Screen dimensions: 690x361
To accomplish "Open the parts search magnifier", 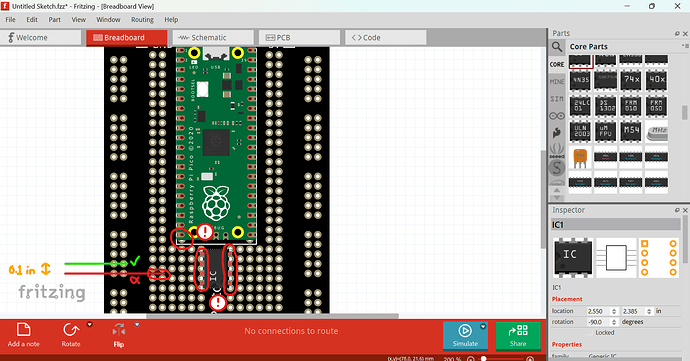I will (x=557, y=47).
